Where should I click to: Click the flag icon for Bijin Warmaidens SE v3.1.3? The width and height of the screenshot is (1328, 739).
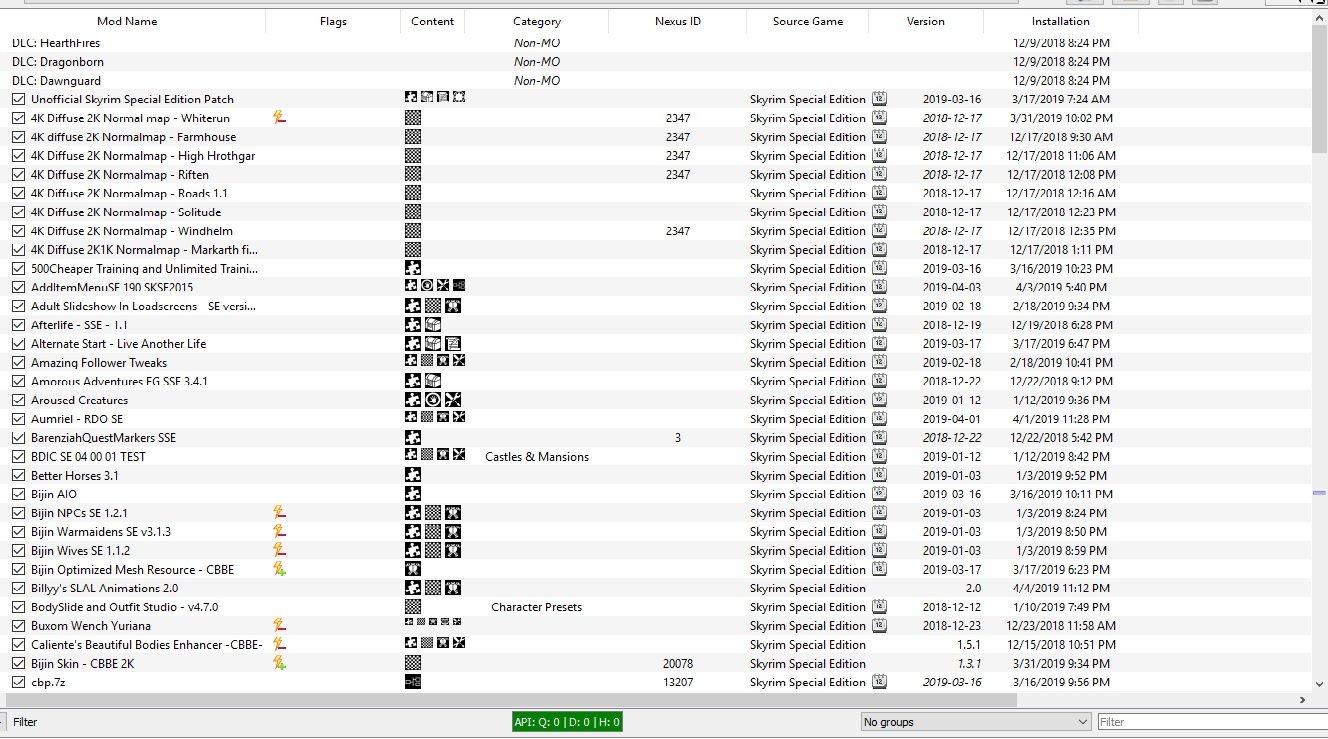(x=280, y=532)
